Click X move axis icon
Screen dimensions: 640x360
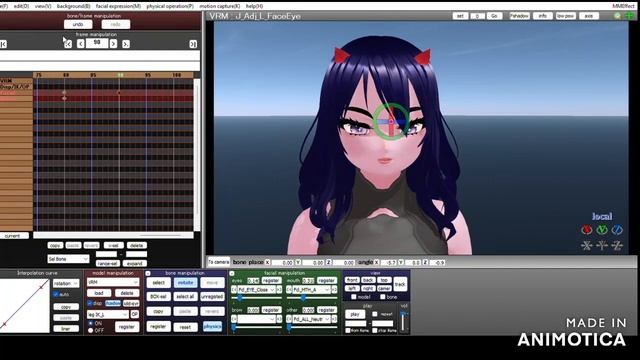(x=587, y=245)
